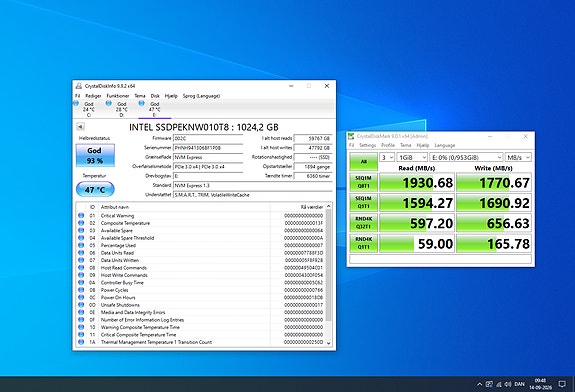Image resolution: width=575 pixels, height=392 pixels.
Task: Click the write result 165.78
Action: point(494,243)
